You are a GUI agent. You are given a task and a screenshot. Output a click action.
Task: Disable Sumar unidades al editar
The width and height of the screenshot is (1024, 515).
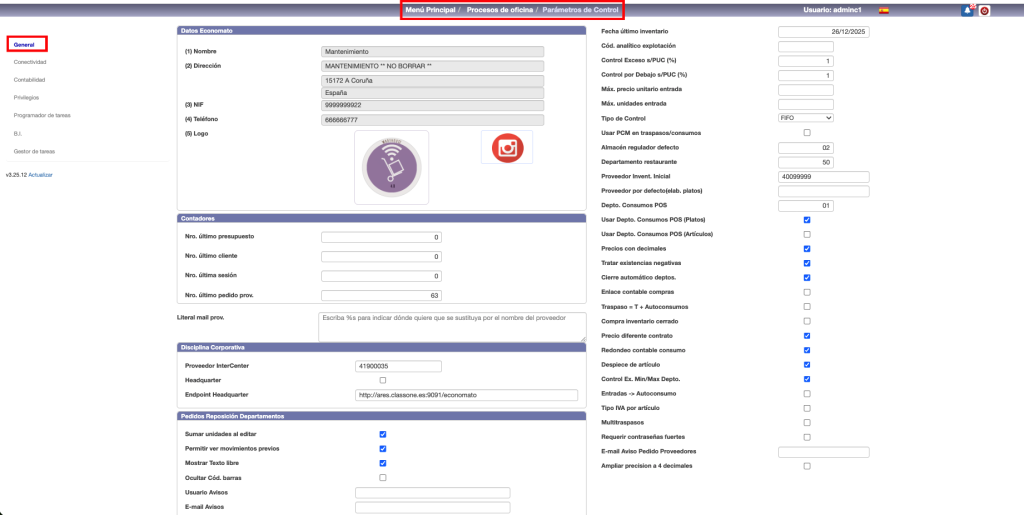click(x=383, y=434)
